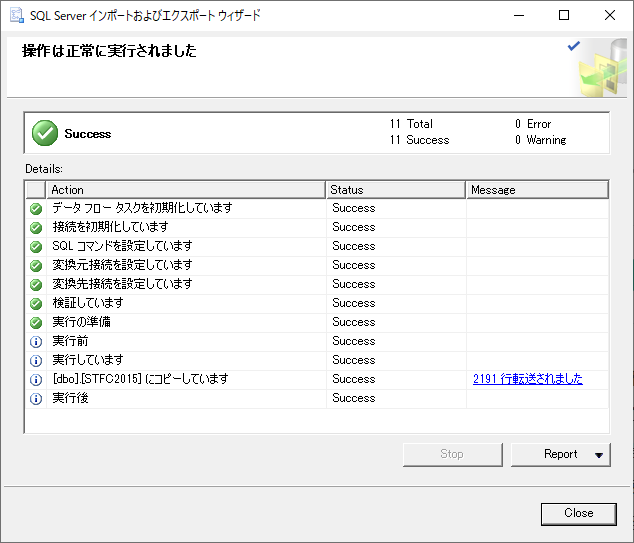Click the Message column header
Viewport: 634px width, 543px height.
pos(537,189)
